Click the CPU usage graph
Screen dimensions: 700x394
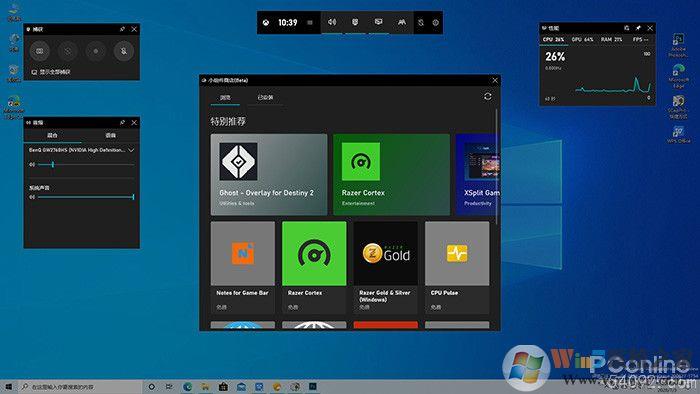pyautogui.click(x=613, y=85)
